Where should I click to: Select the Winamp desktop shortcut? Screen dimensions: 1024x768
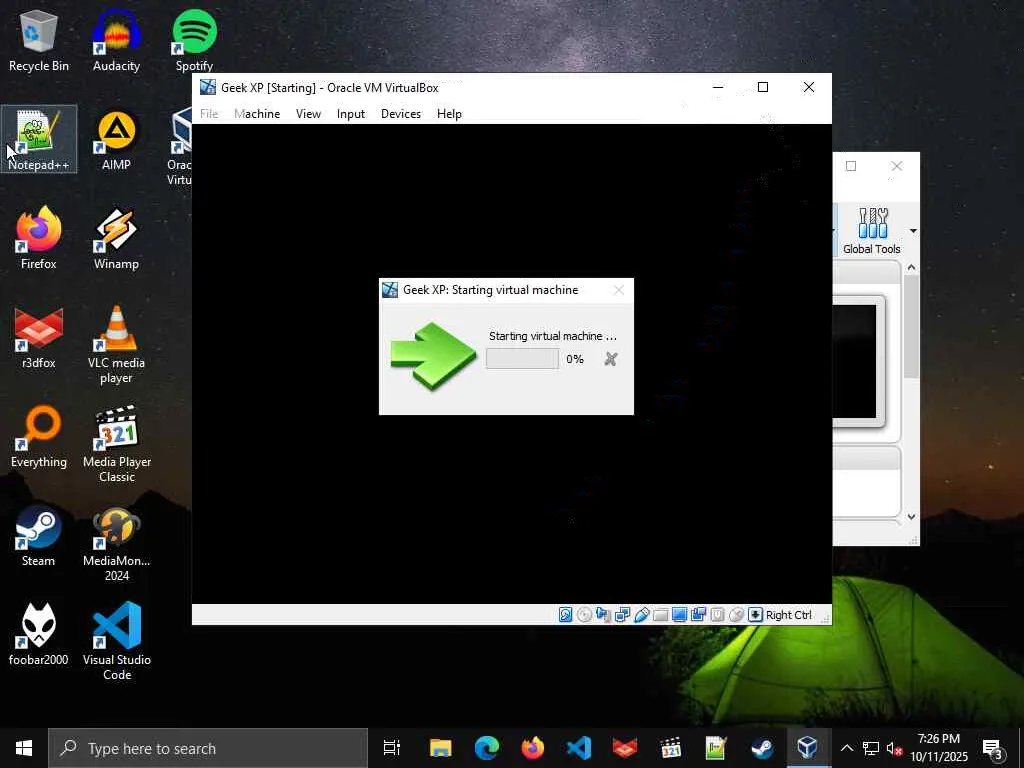116,238
